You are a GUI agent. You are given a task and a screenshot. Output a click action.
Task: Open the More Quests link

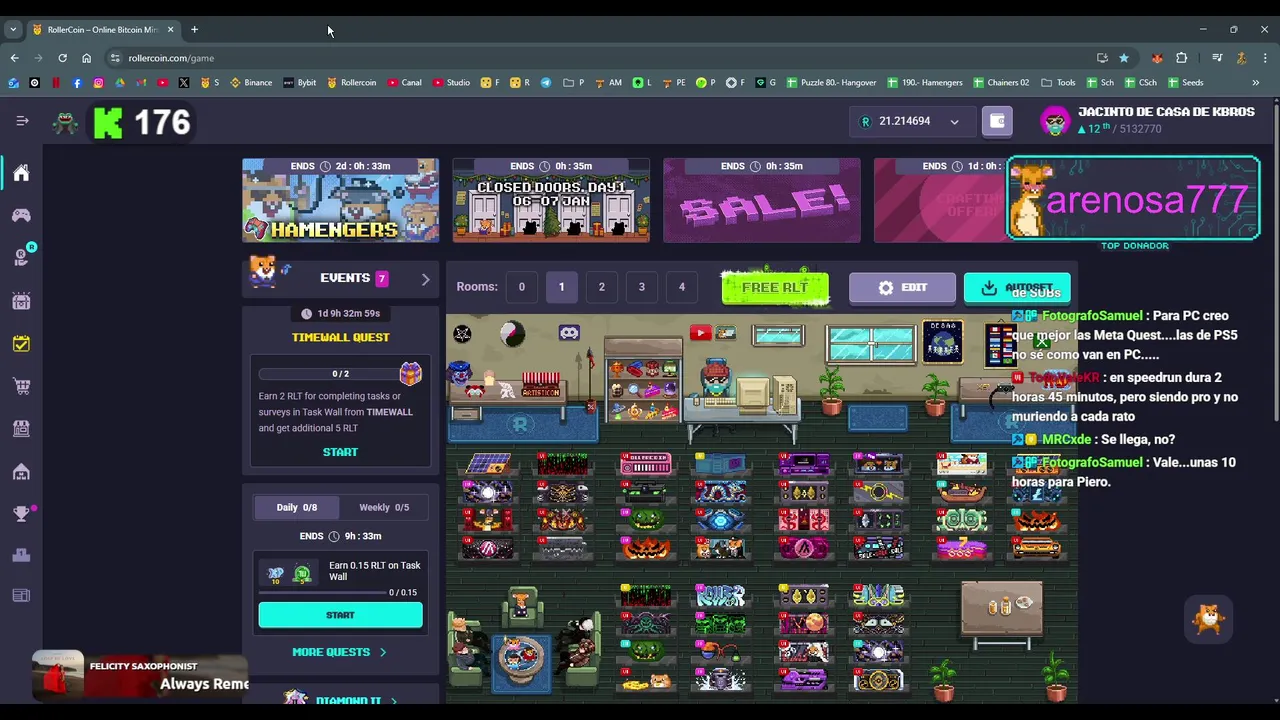click(339, 652)
